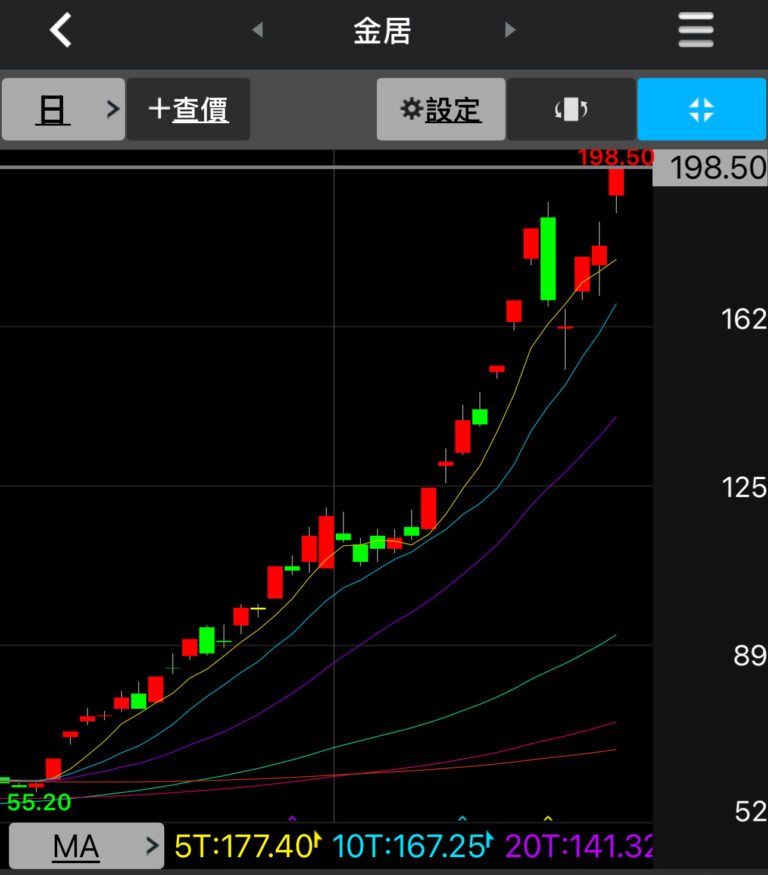Tap the 金居 stock title

pyautogui.click(x=382, y=30)
